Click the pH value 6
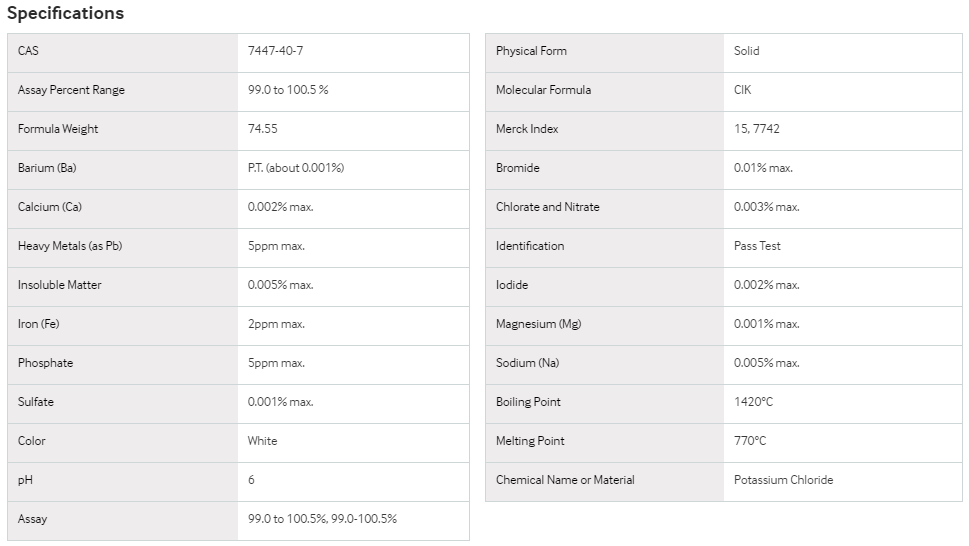Image resolution: width=969 pixels, height=546 pixels. (251, 479)
